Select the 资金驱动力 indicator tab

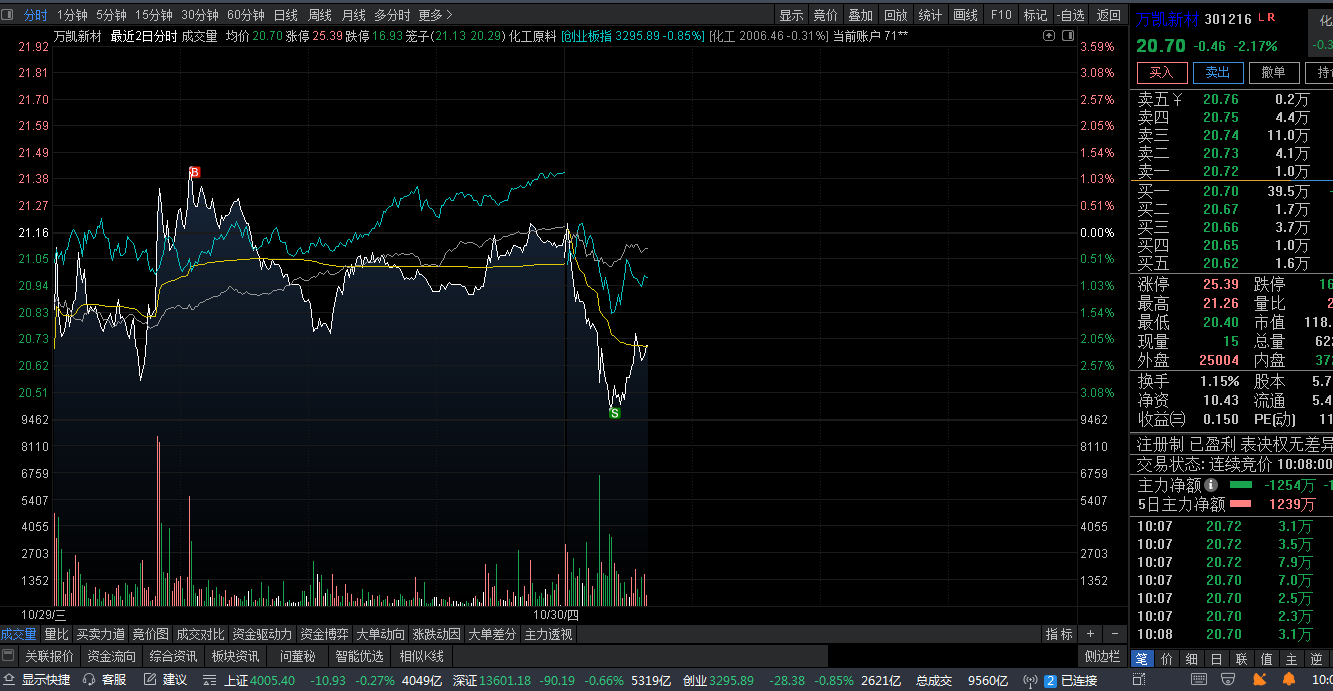point(262,634)
